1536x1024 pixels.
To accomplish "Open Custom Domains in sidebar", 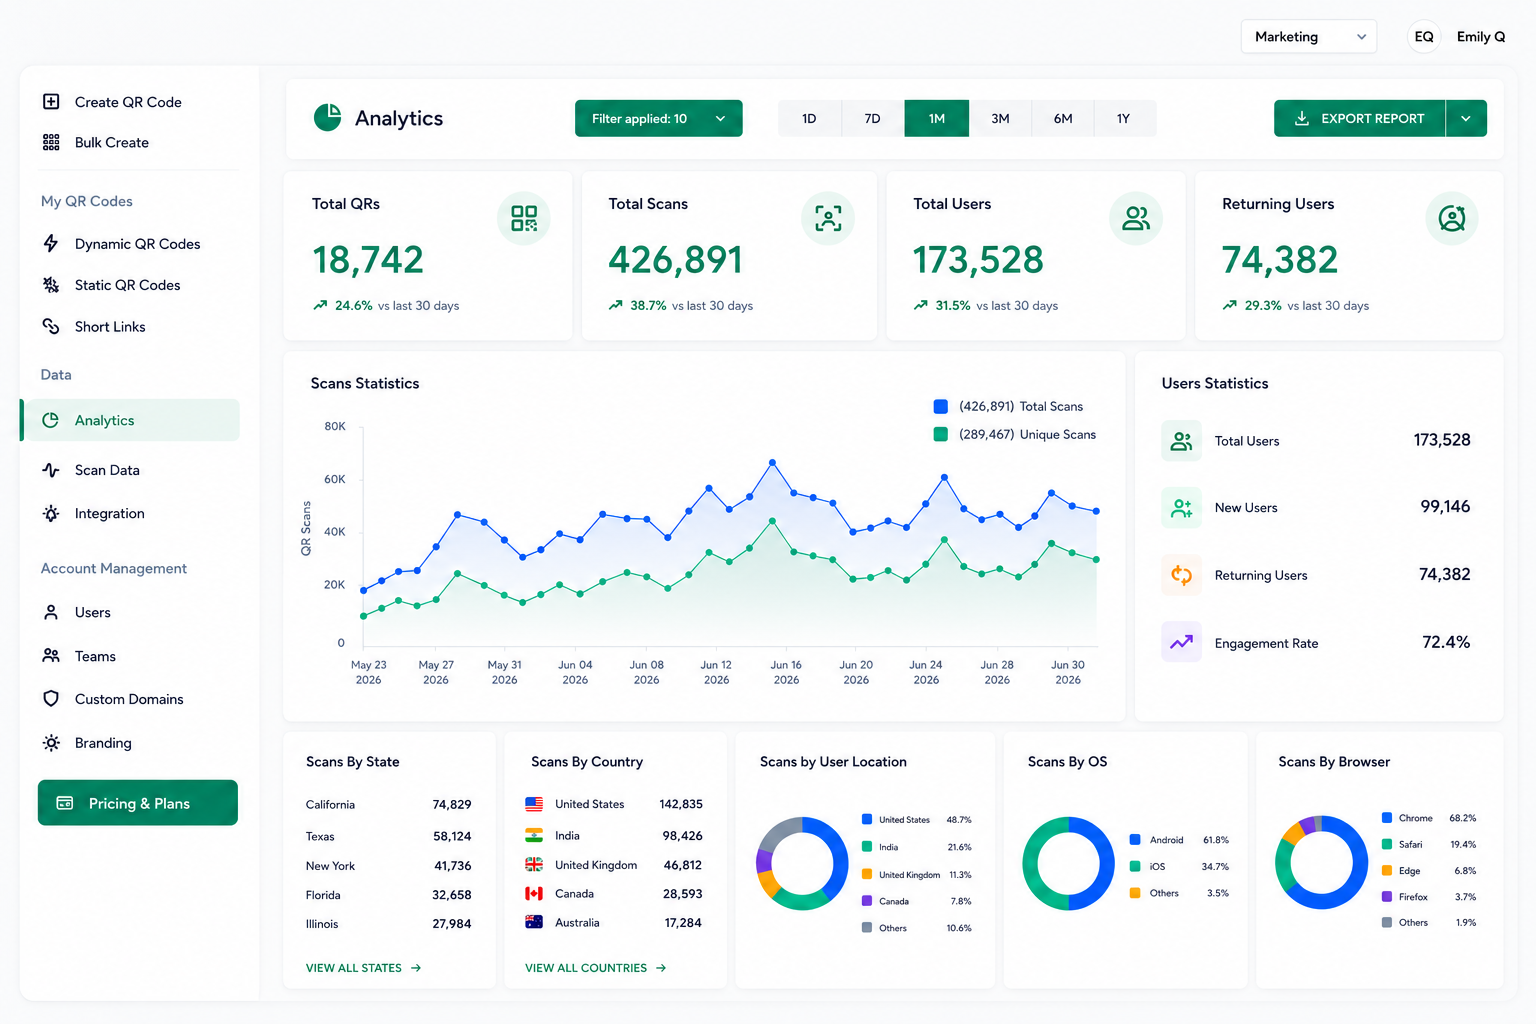I will tap(131, 699).
